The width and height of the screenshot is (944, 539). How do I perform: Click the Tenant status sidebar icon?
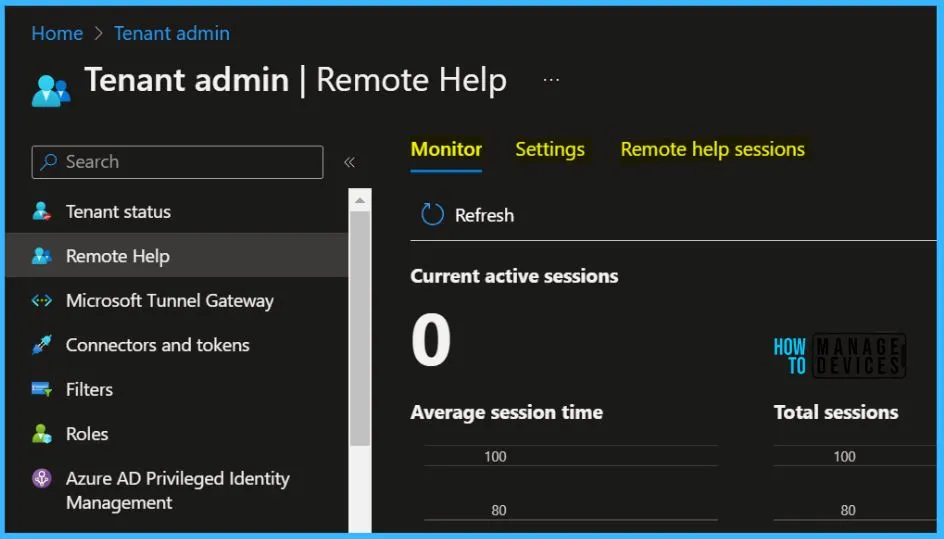pos(42,211)
